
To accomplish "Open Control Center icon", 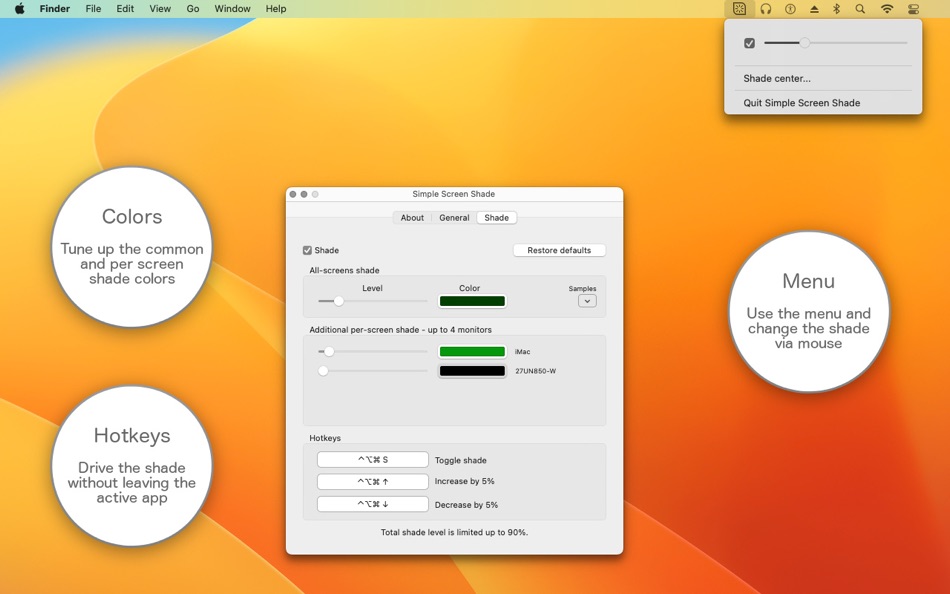I will [914, 8].
